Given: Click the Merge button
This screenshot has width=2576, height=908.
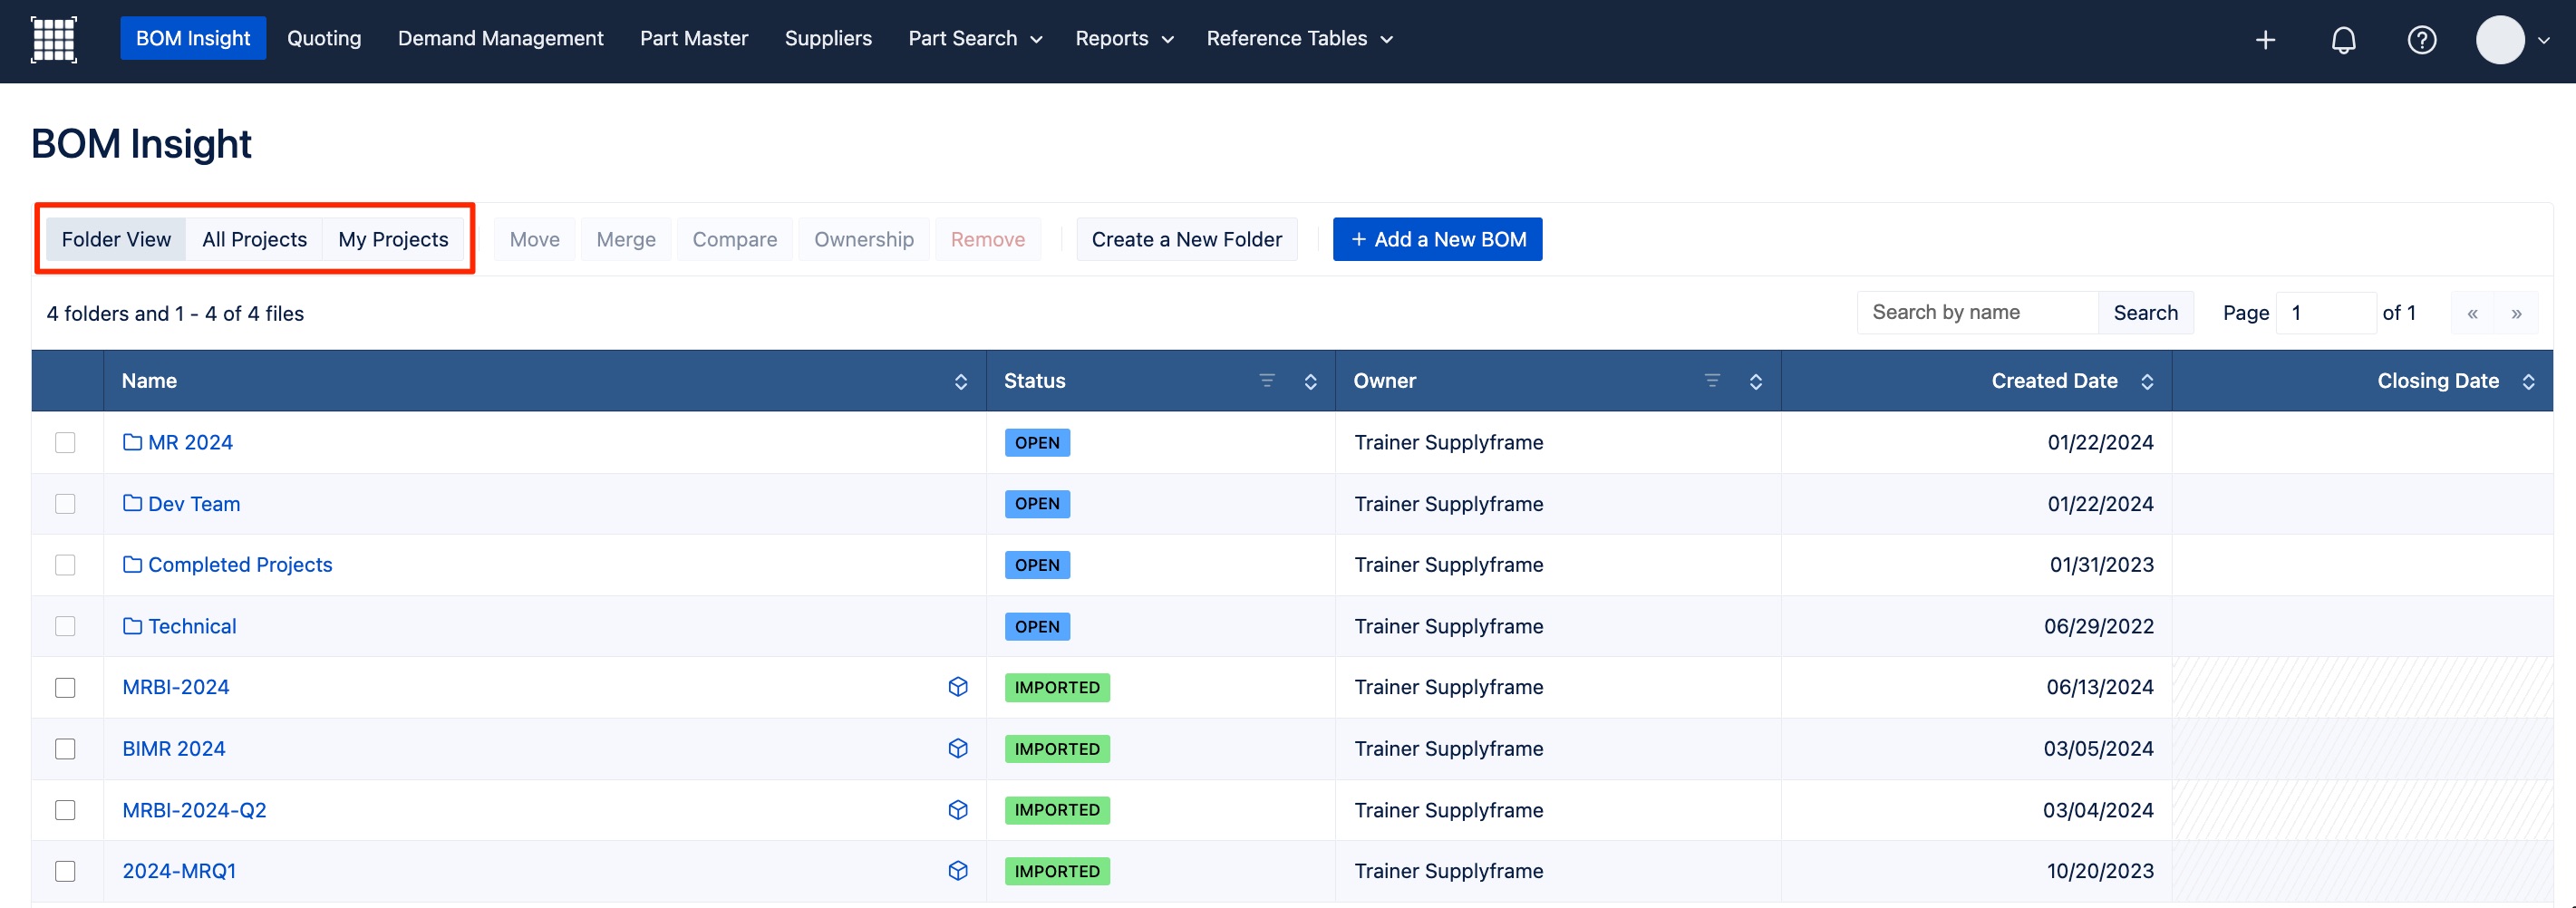Looking at the screenshot, I should pos(626,239).
